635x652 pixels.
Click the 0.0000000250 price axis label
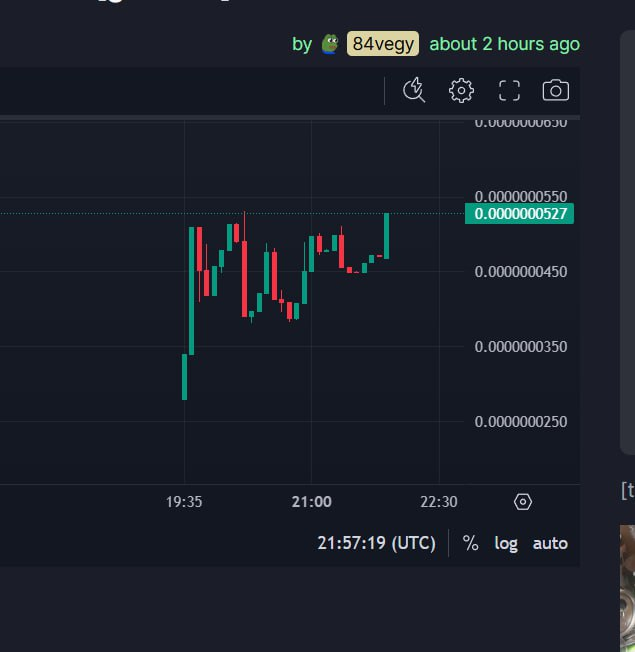[521, 422]
